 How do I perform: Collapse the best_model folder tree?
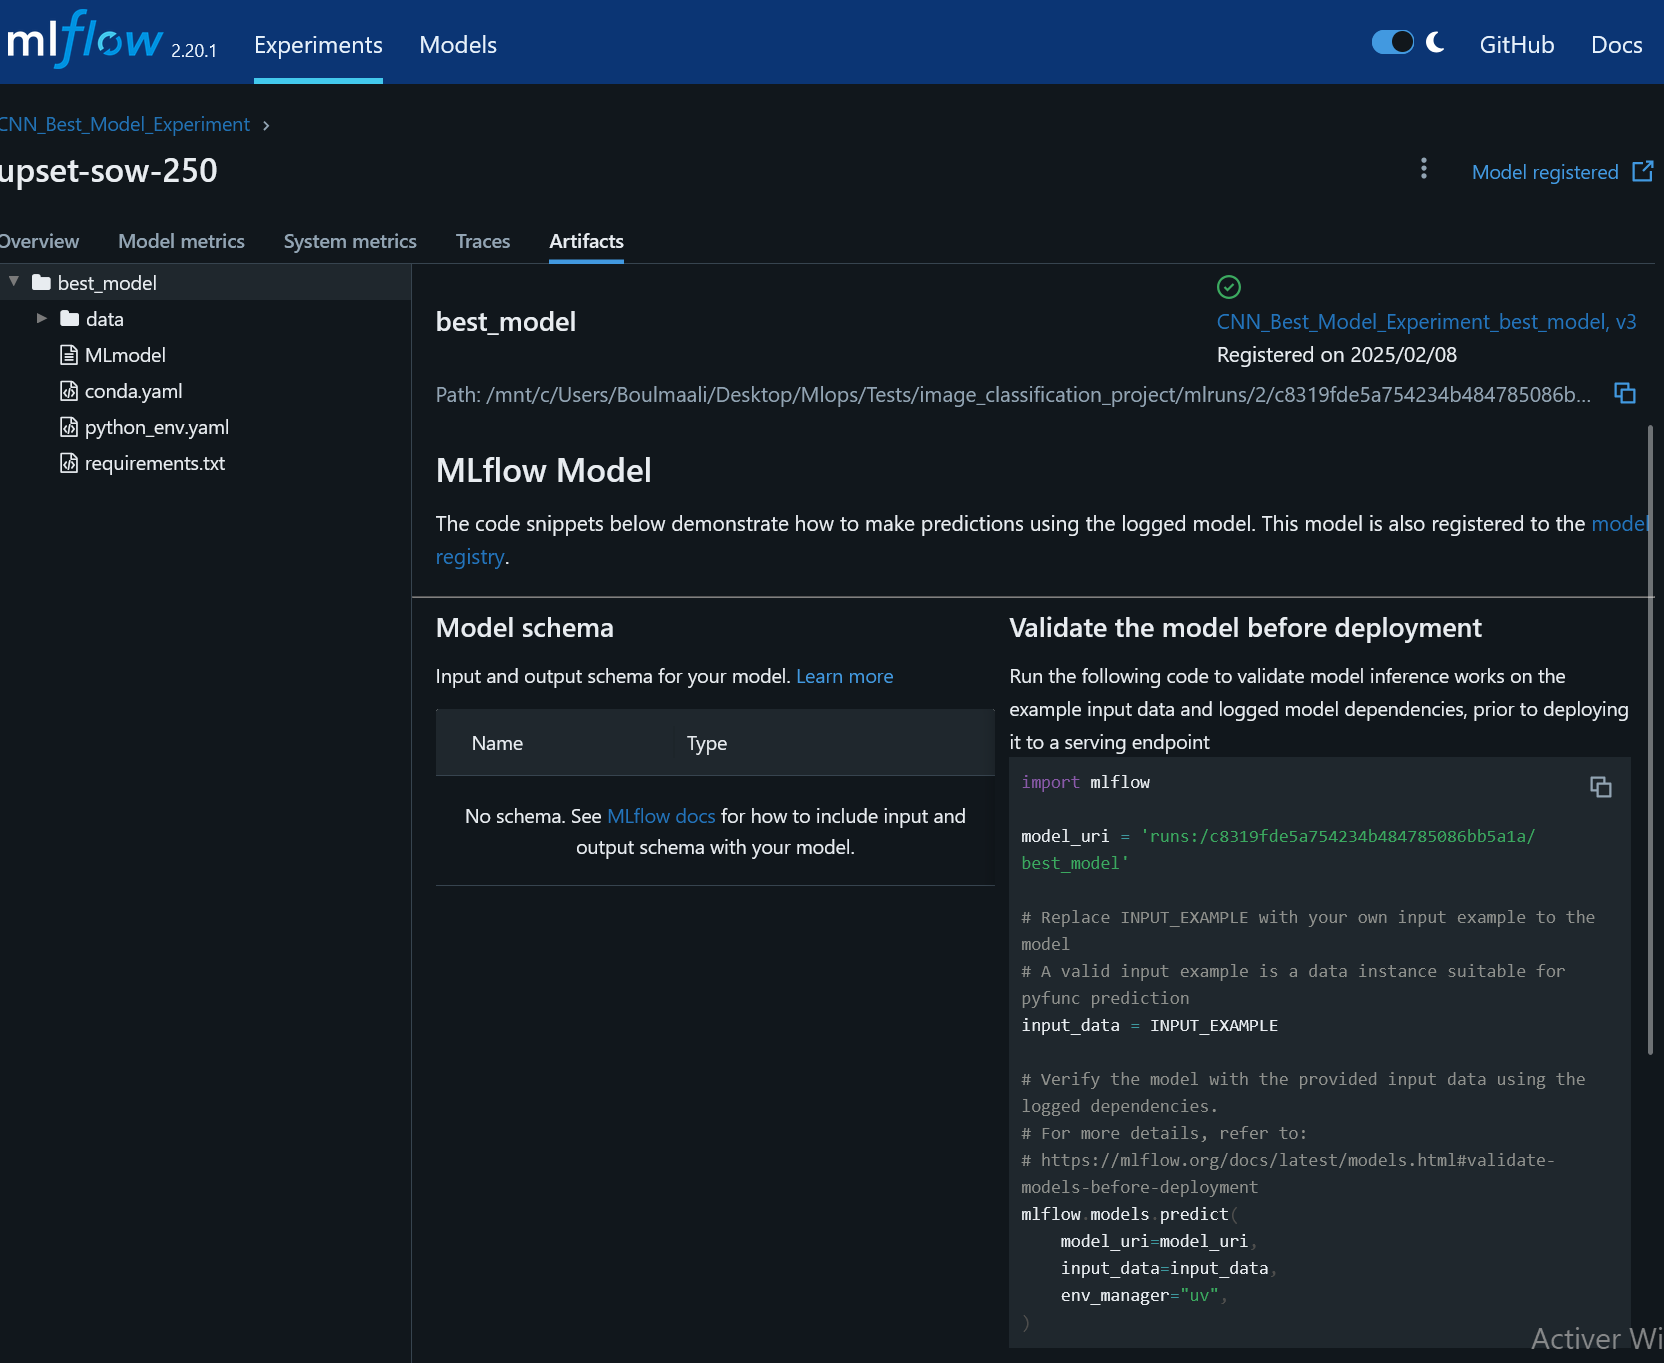point(14,282)
